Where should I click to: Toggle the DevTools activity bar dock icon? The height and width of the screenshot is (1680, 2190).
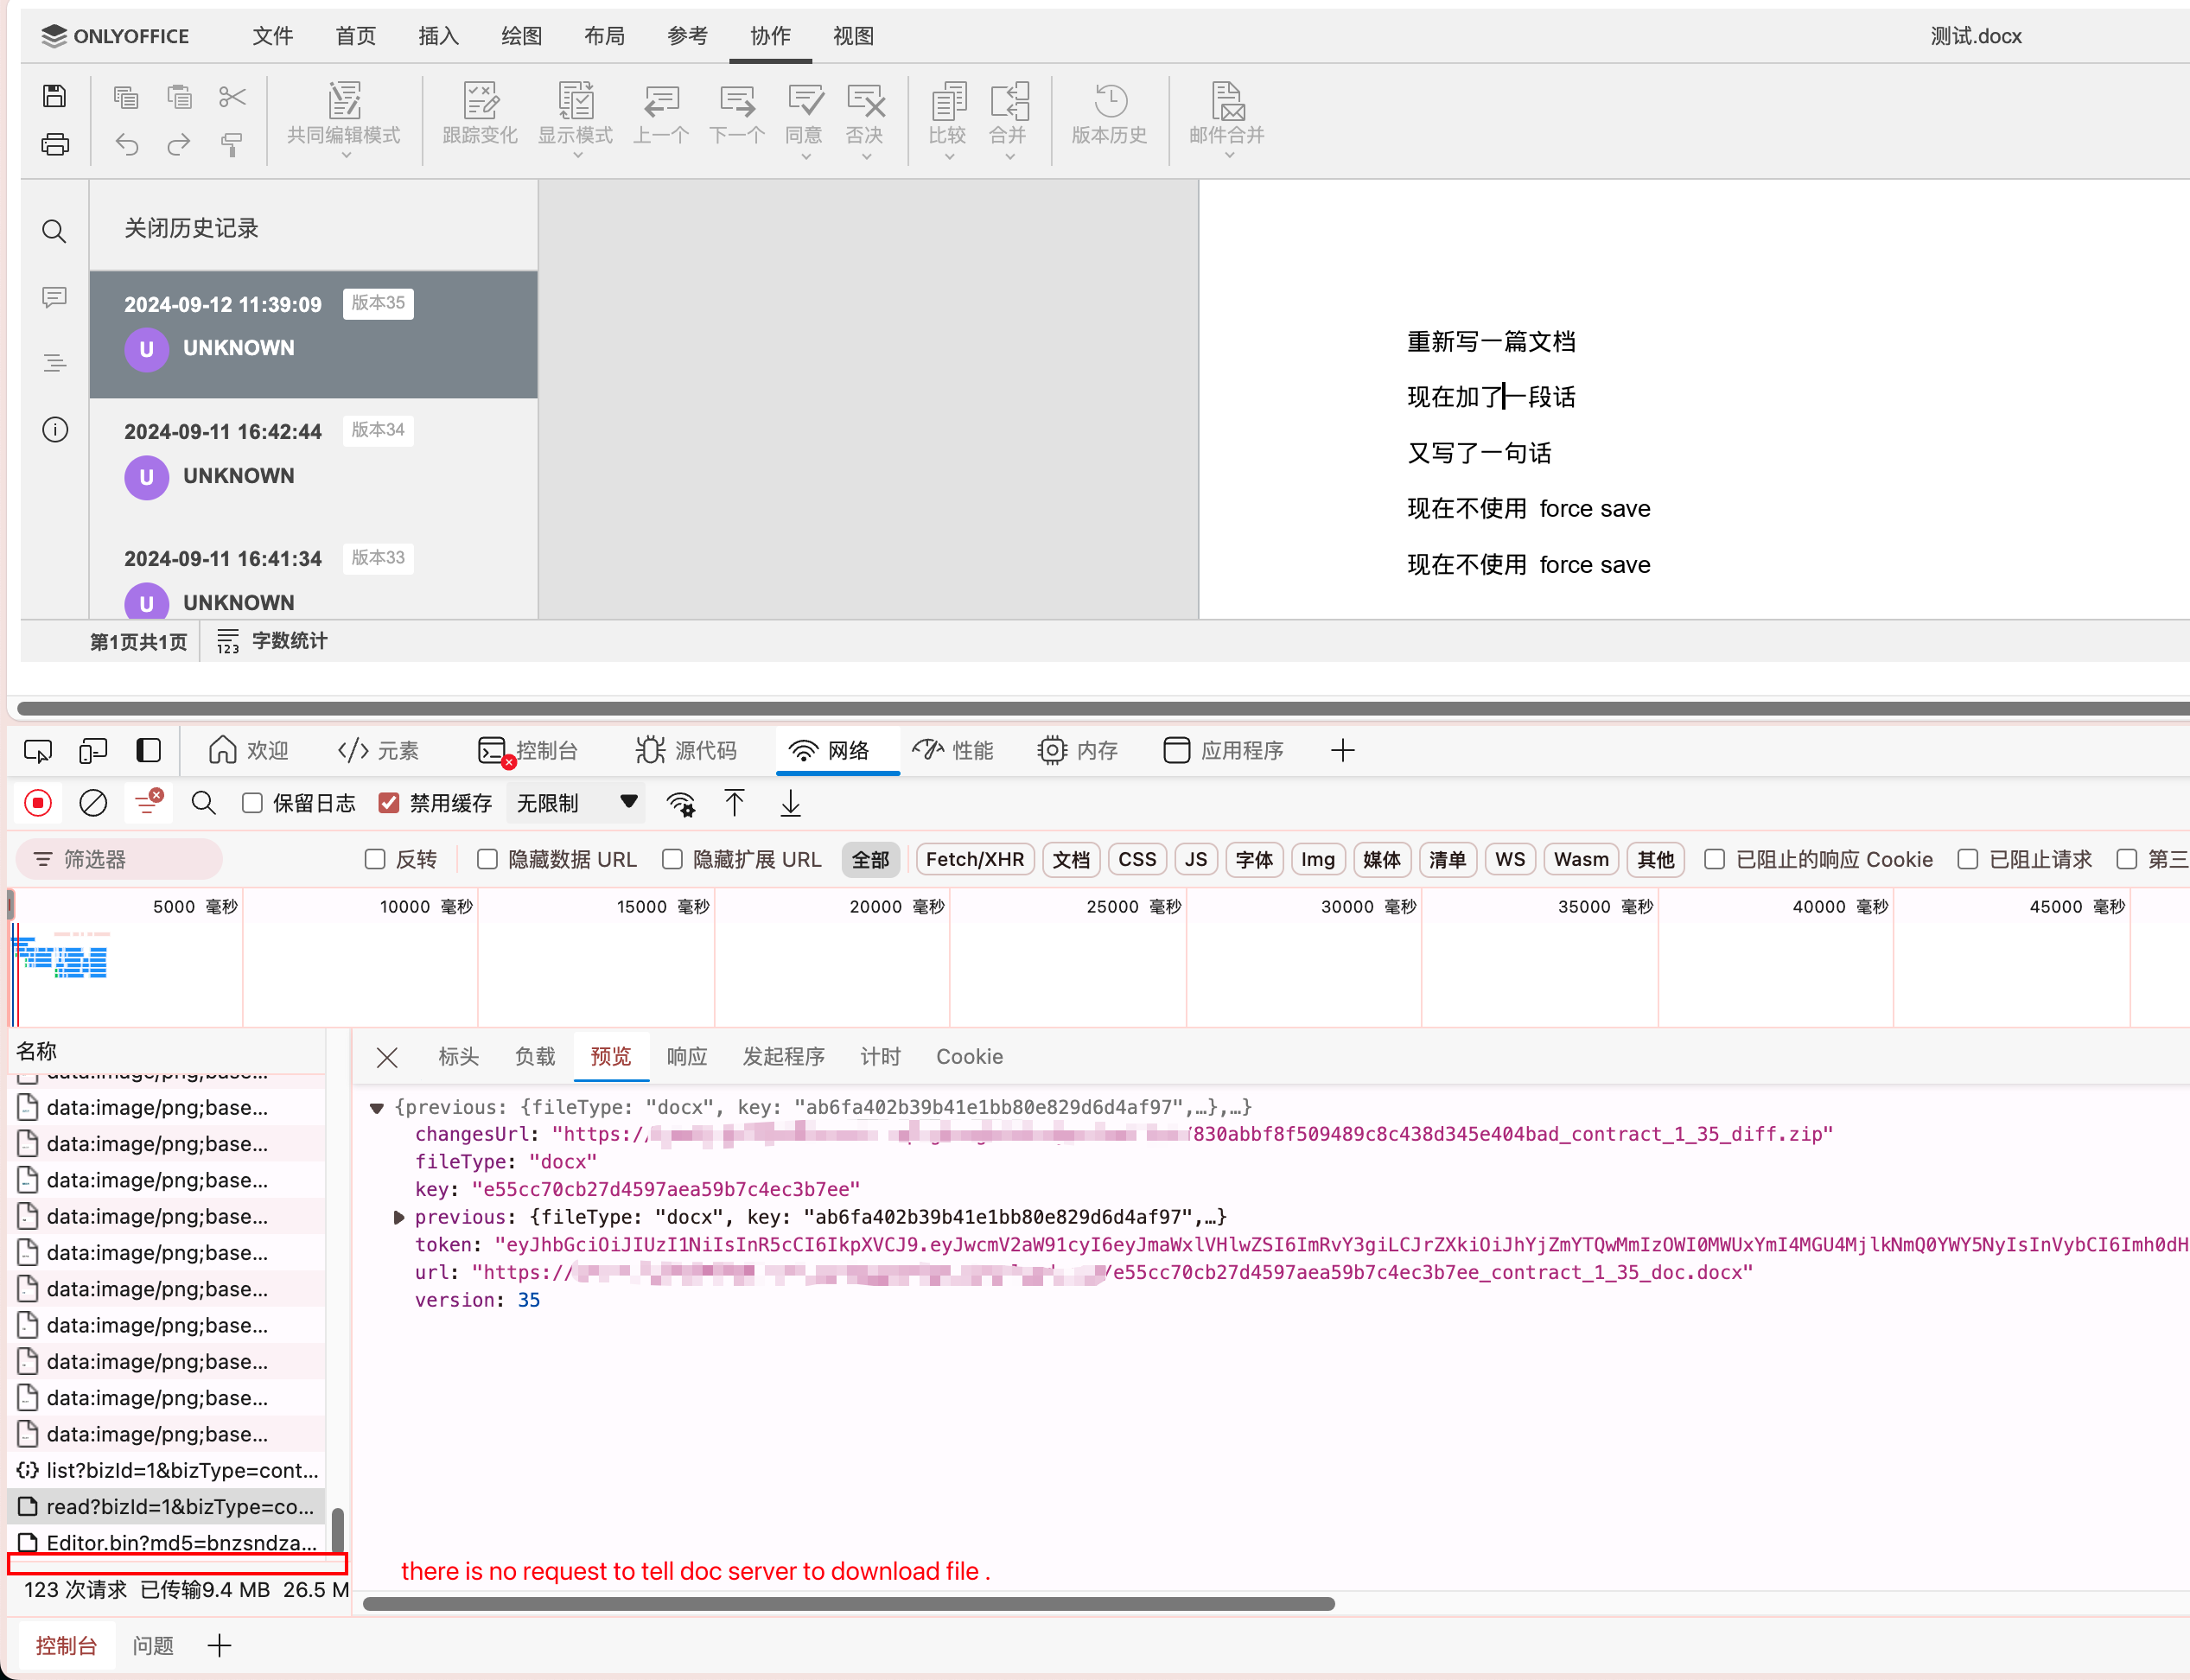click(149, 751)
